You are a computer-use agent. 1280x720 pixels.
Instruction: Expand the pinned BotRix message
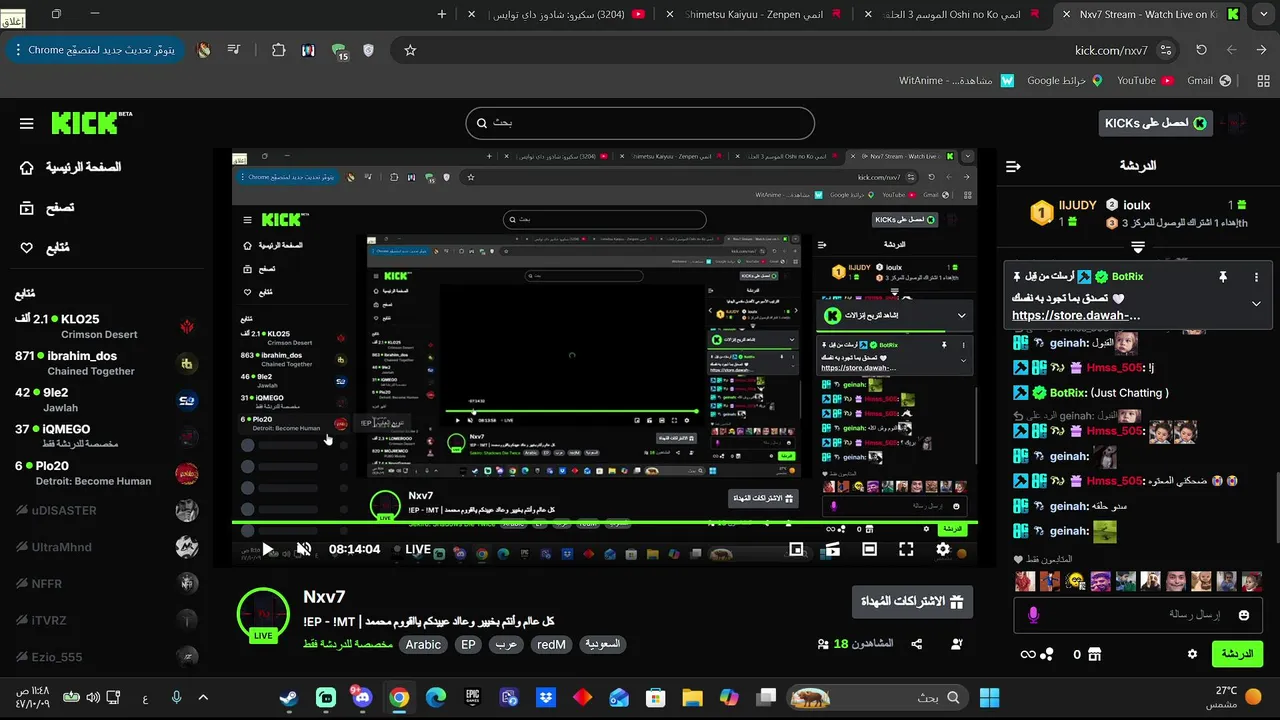[x=1256, y=304]
